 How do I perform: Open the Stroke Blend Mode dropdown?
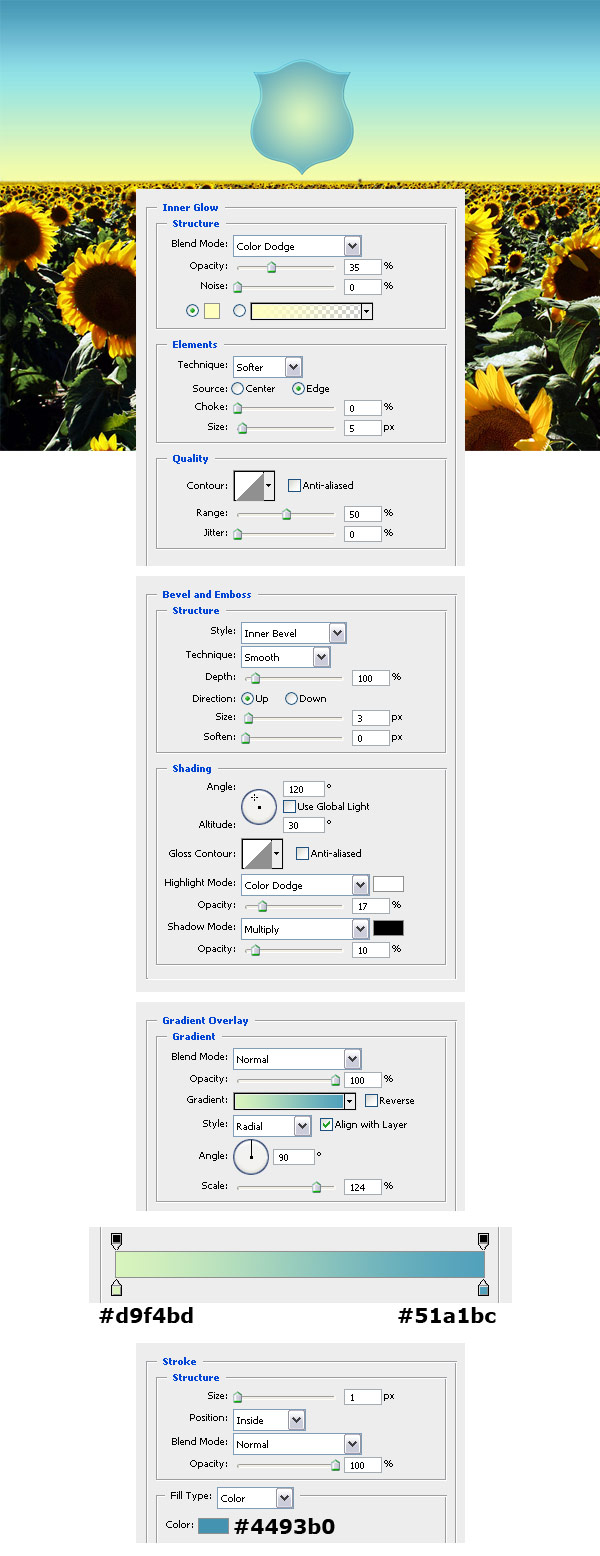297,1444
